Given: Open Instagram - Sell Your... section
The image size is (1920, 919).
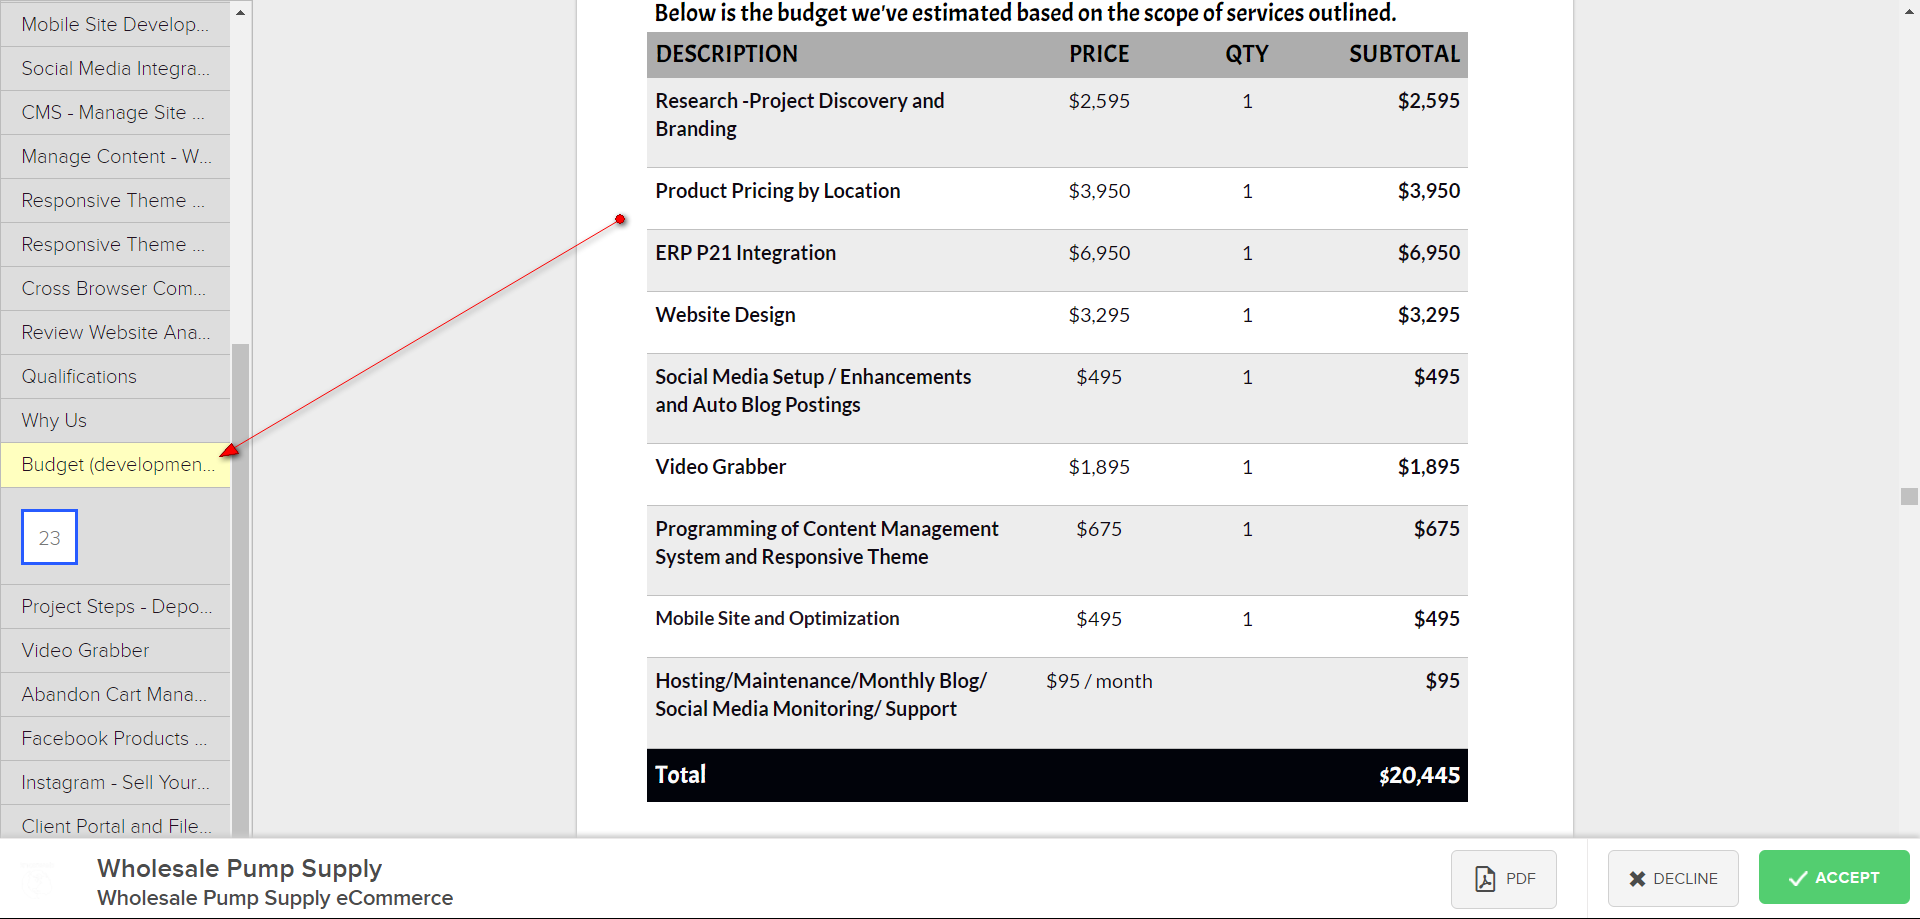Looking at the screenshot, I should pos(115,782).
